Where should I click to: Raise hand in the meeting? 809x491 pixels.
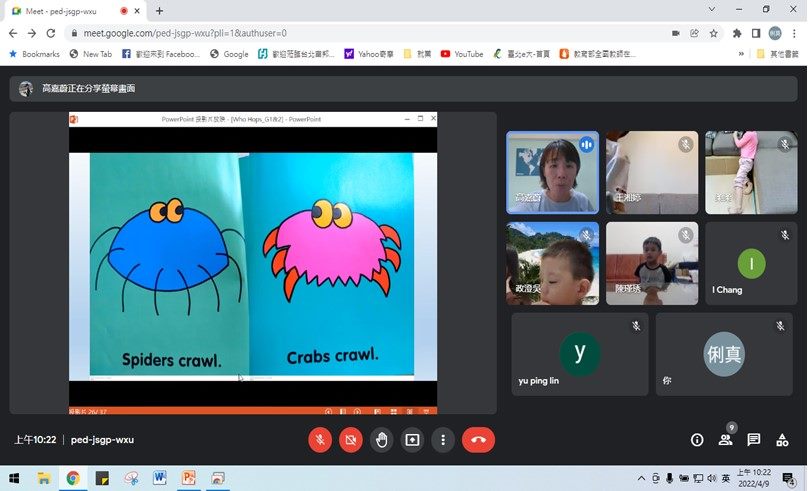[381, 439]
